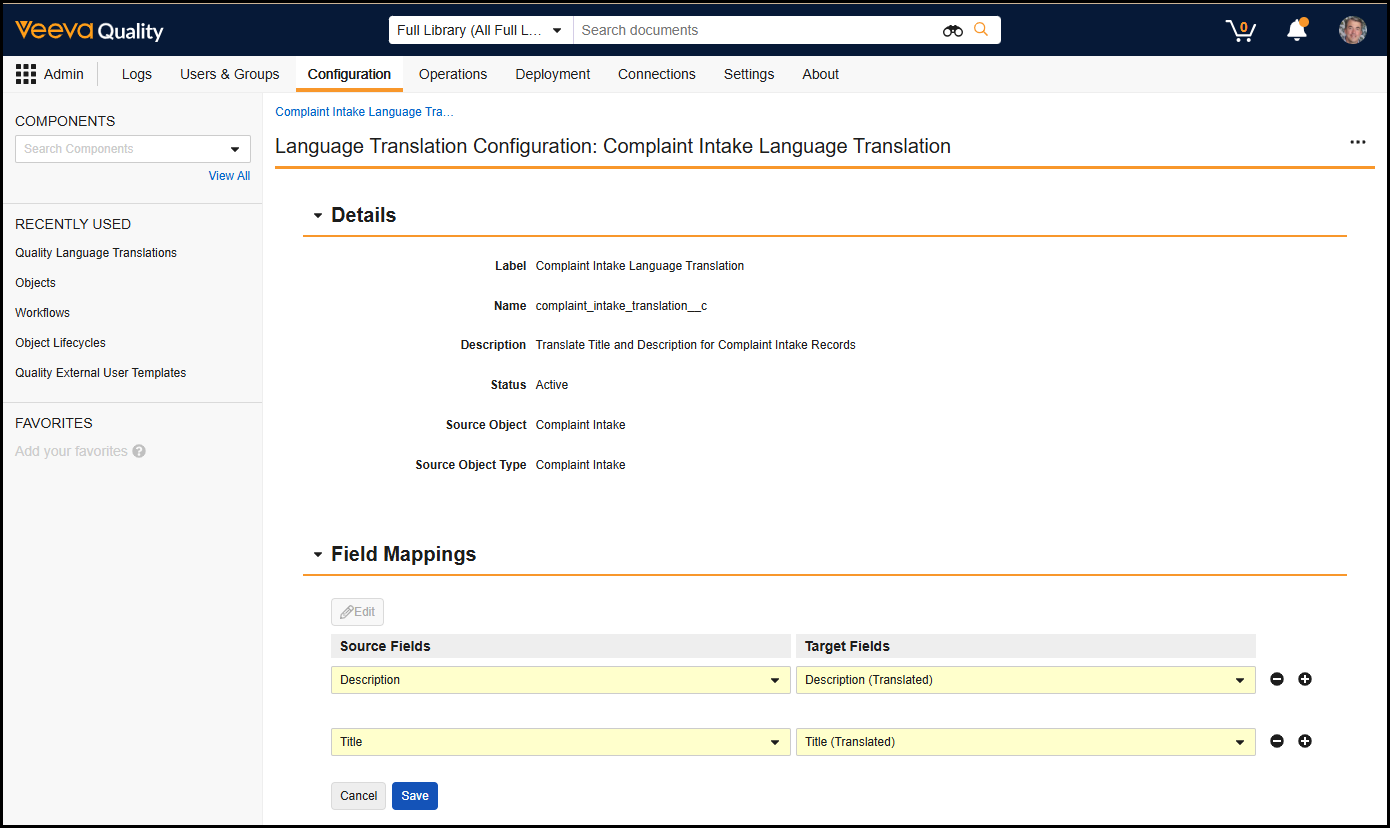Click the View All components link
This screenshot has width=1390, height=828.
[229, 176]
